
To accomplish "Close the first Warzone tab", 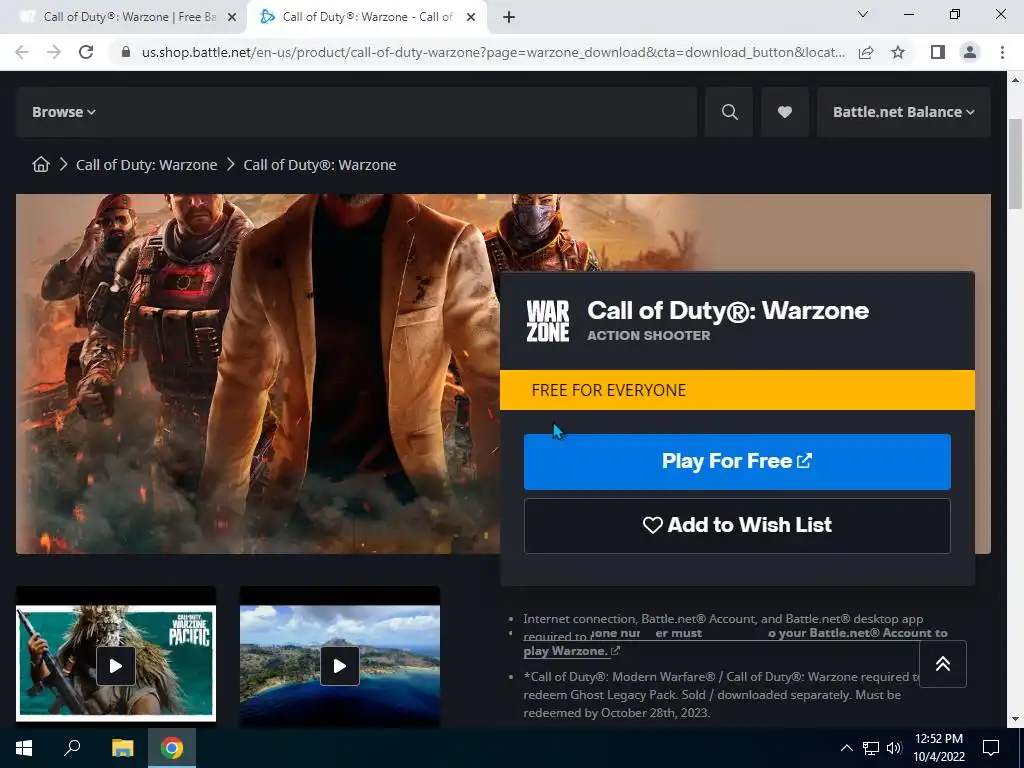I will [231, 17].
